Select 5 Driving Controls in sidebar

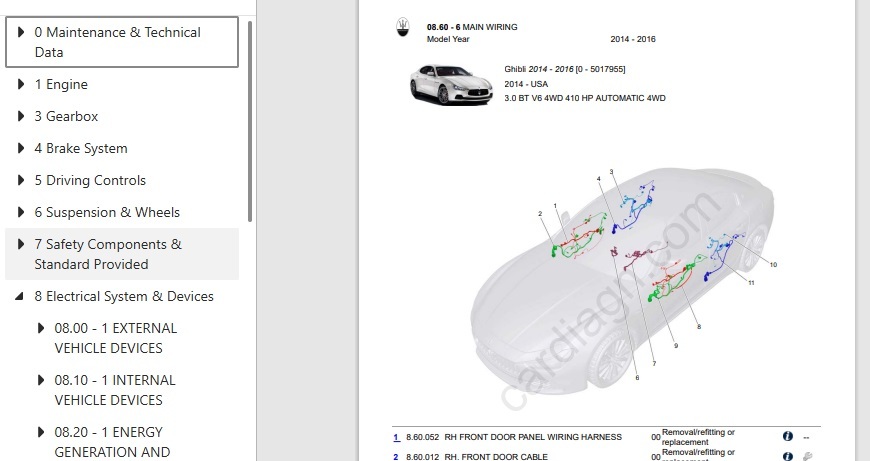tap(90, 181)
